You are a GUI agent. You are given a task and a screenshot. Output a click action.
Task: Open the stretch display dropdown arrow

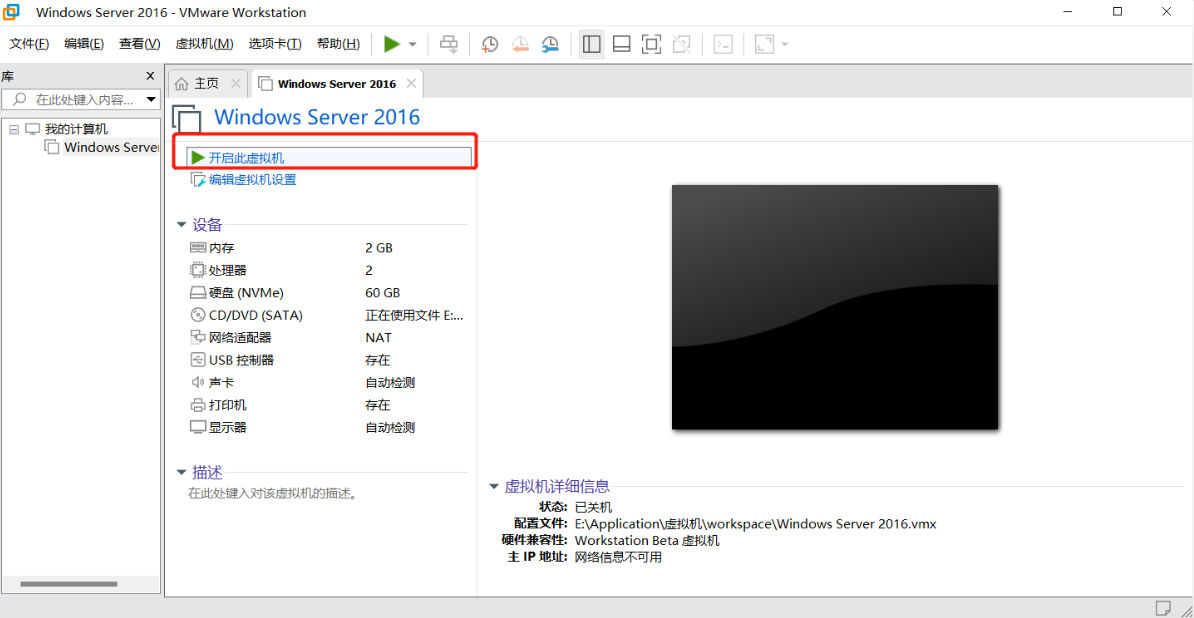[x=784, y=44]
